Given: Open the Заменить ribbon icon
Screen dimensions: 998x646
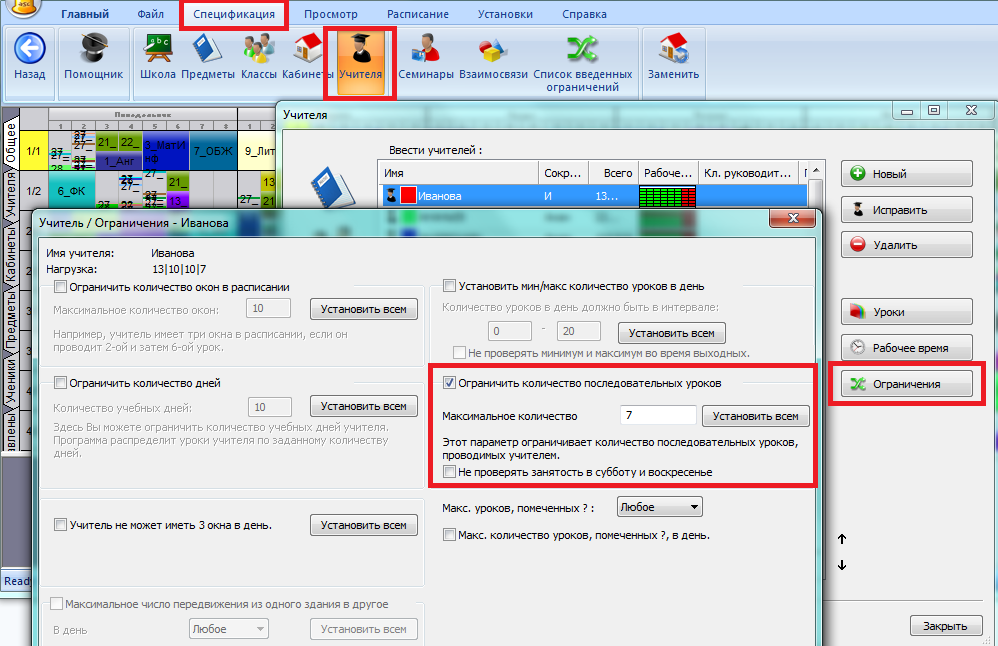Looking at the screenshot, I should [x=673, y=50].
